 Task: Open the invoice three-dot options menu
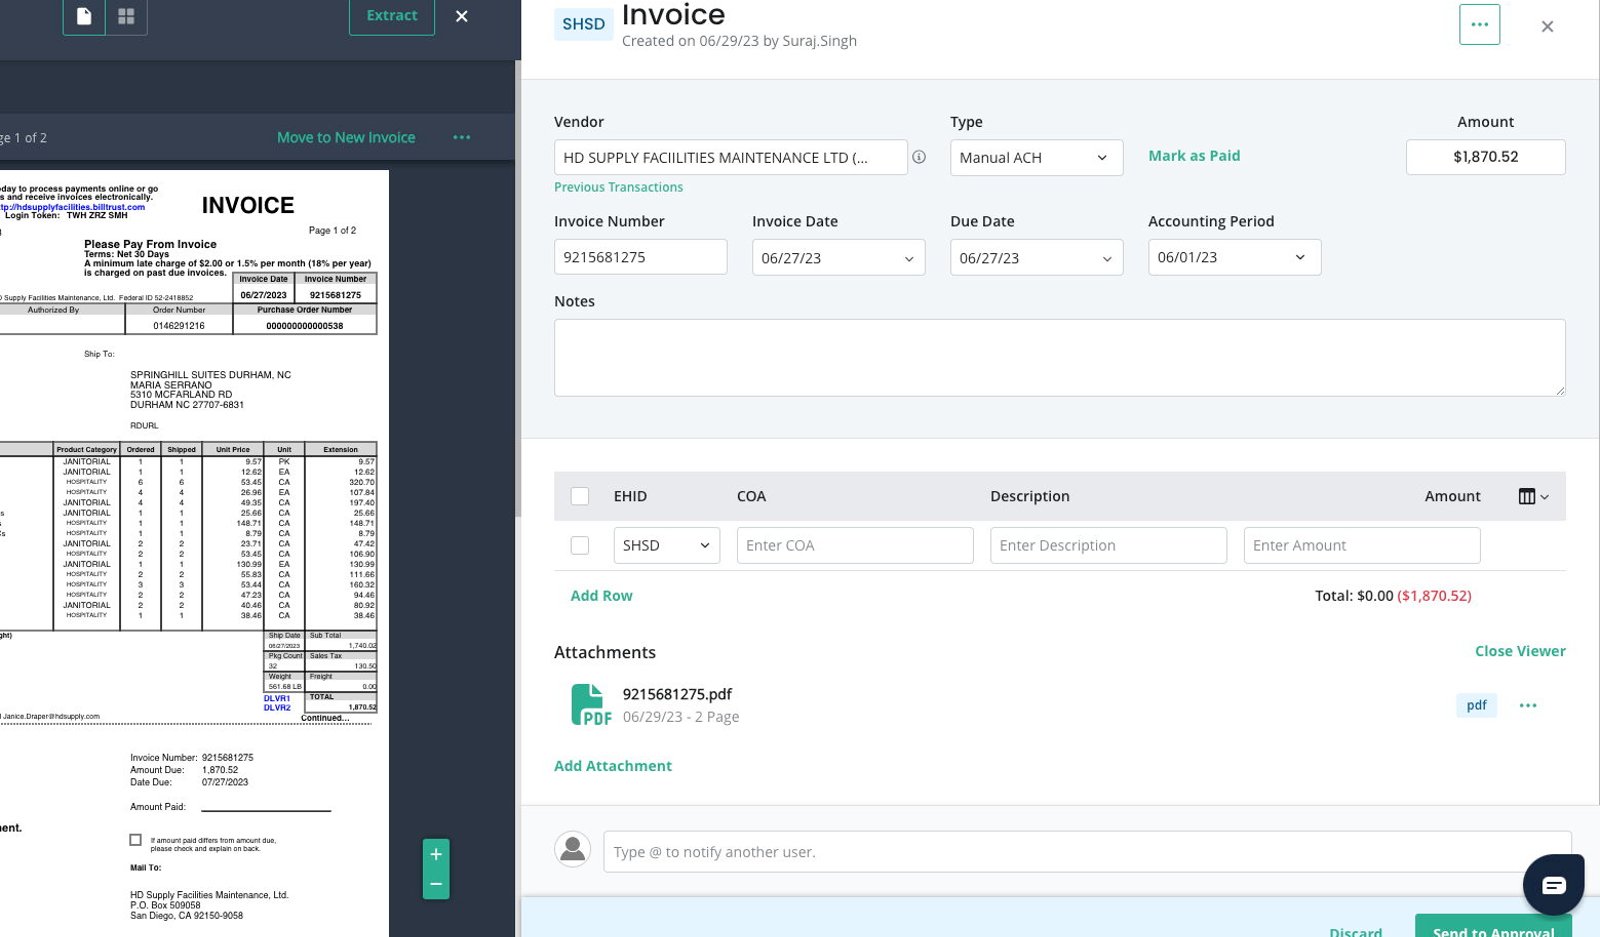pyautogui.click(x=1479, y=24)
